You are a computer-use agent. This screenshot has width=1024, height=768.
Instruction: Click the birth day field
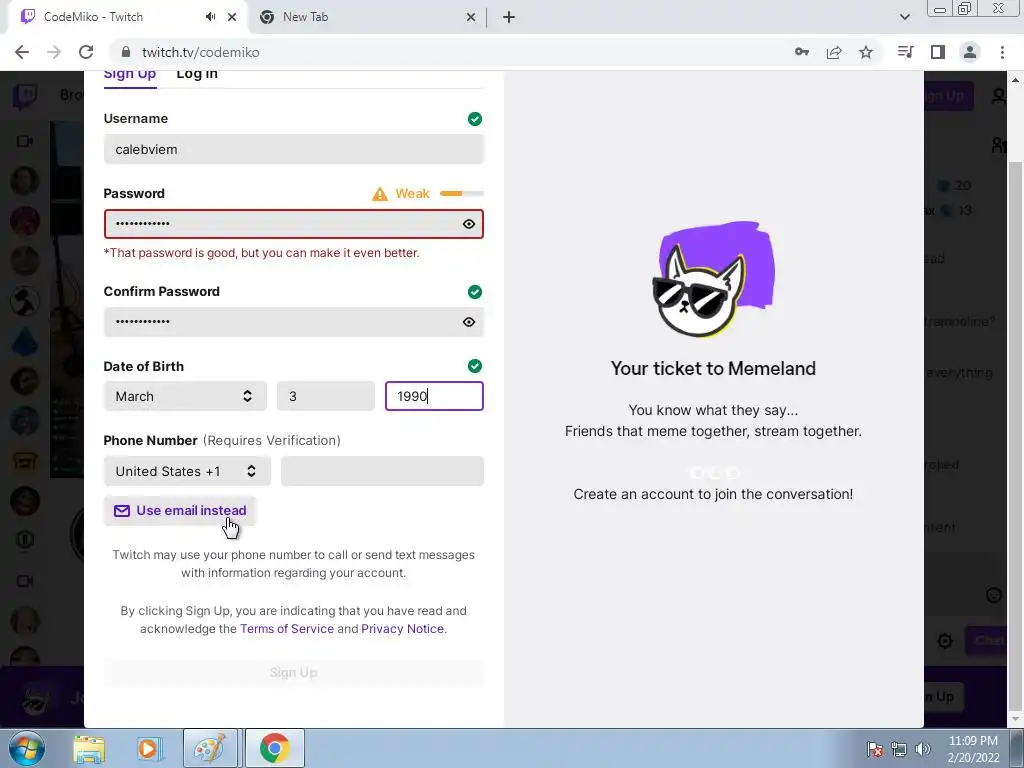[x=325, y=396]
